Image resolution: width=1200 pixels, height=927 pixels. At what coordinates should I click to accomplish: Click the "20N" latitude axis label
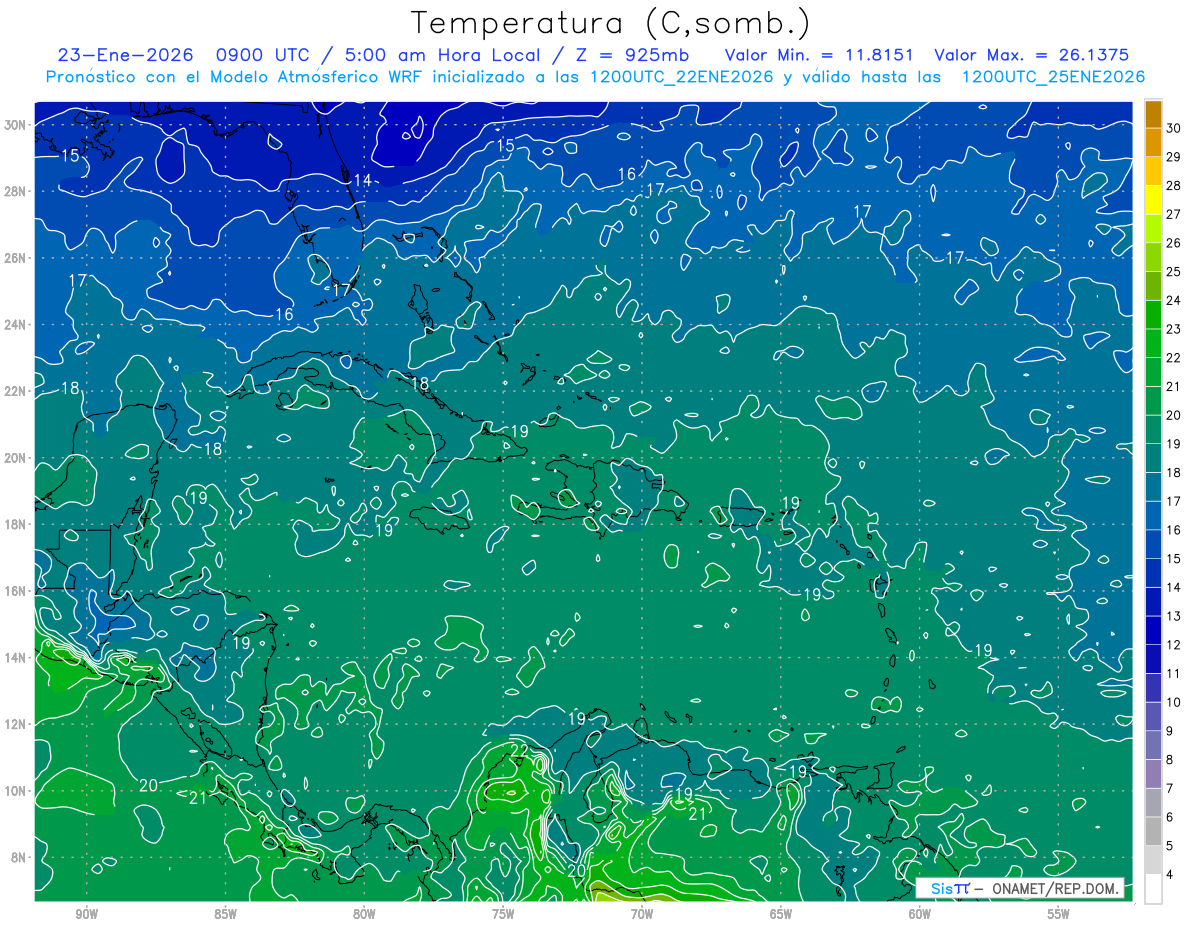(16, 458)
